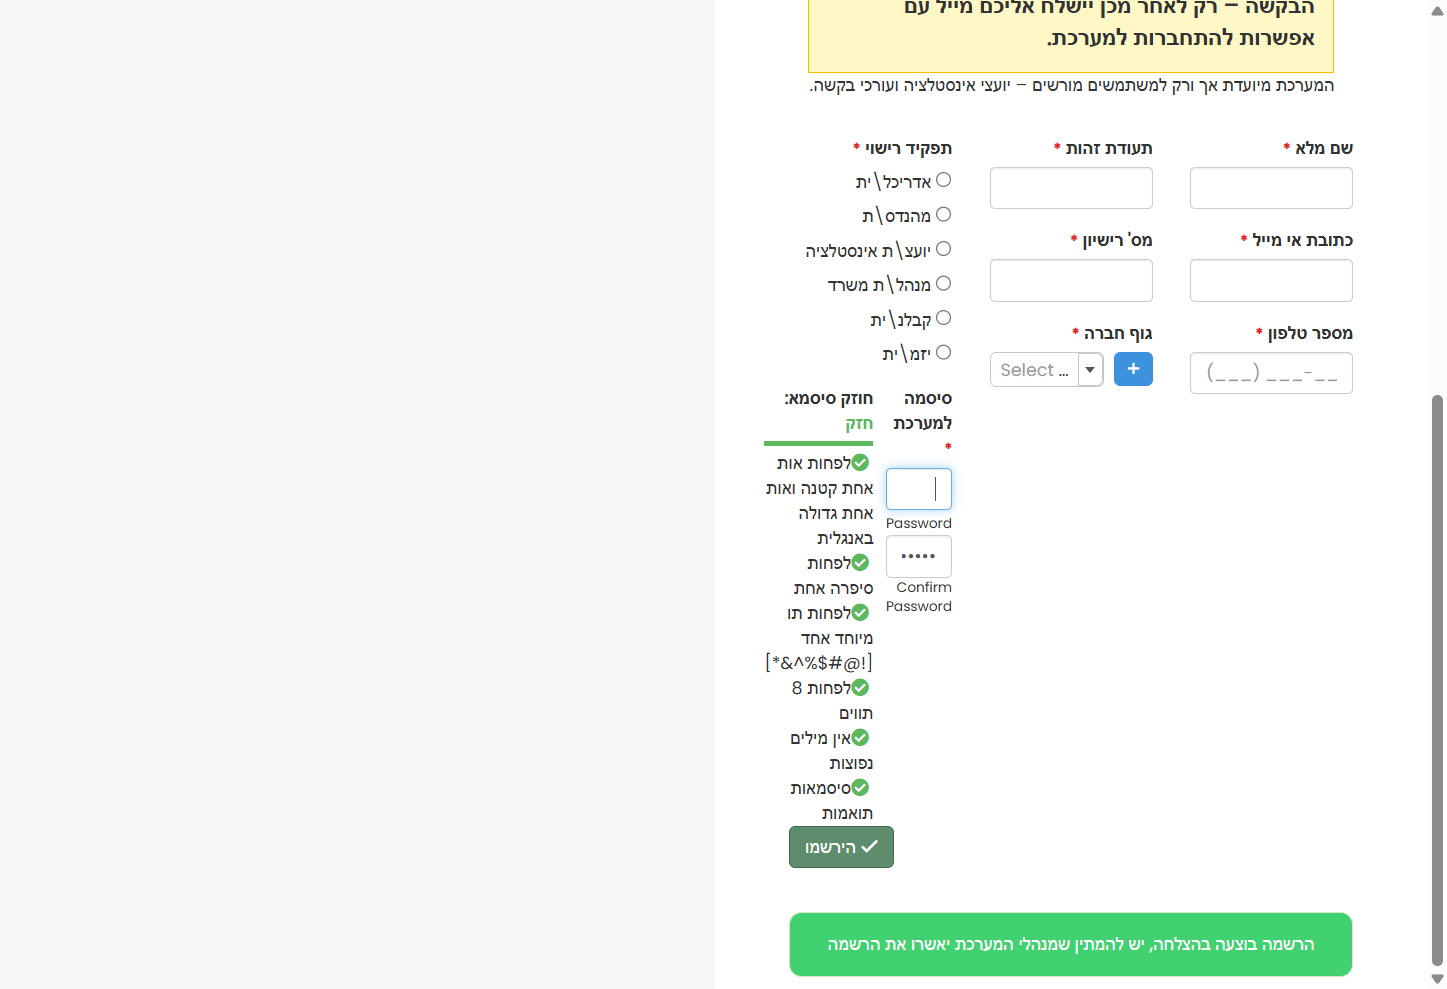
Task: Click check icon for סיסמאות תואמות
Action: [860, 788]
